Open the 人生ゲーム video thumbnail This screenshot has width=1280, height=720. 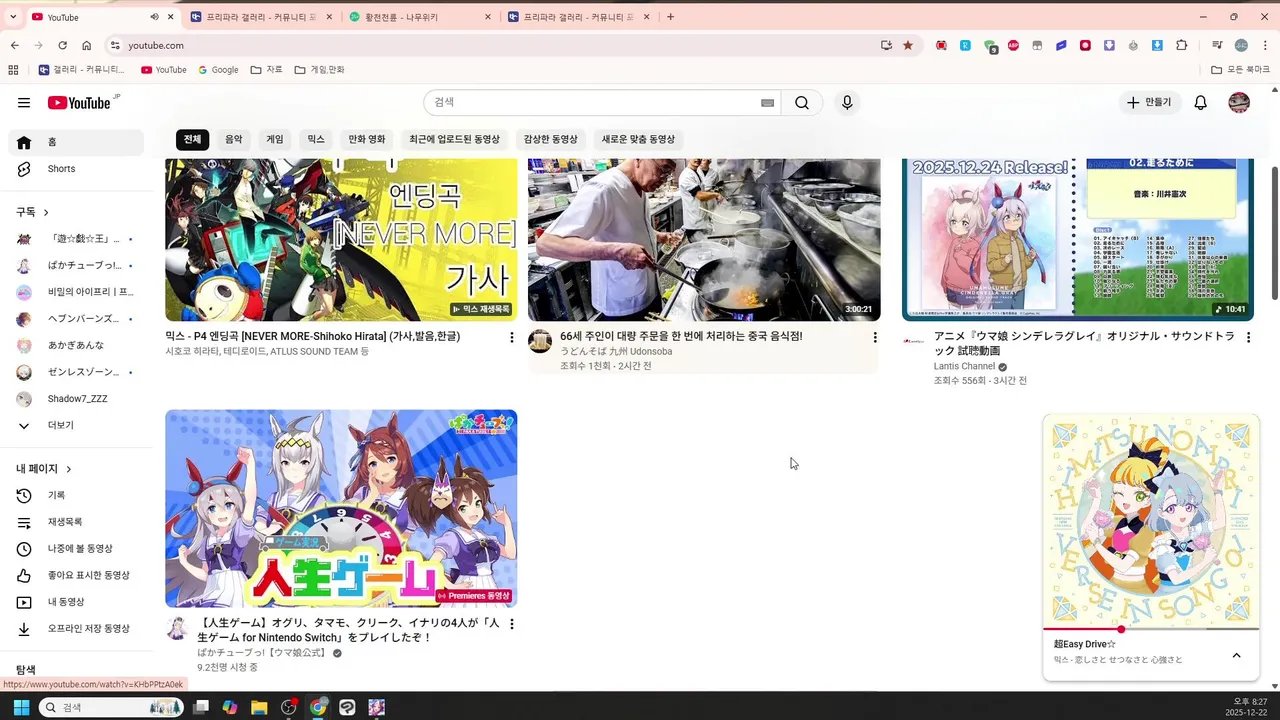(x=341, y=508)
